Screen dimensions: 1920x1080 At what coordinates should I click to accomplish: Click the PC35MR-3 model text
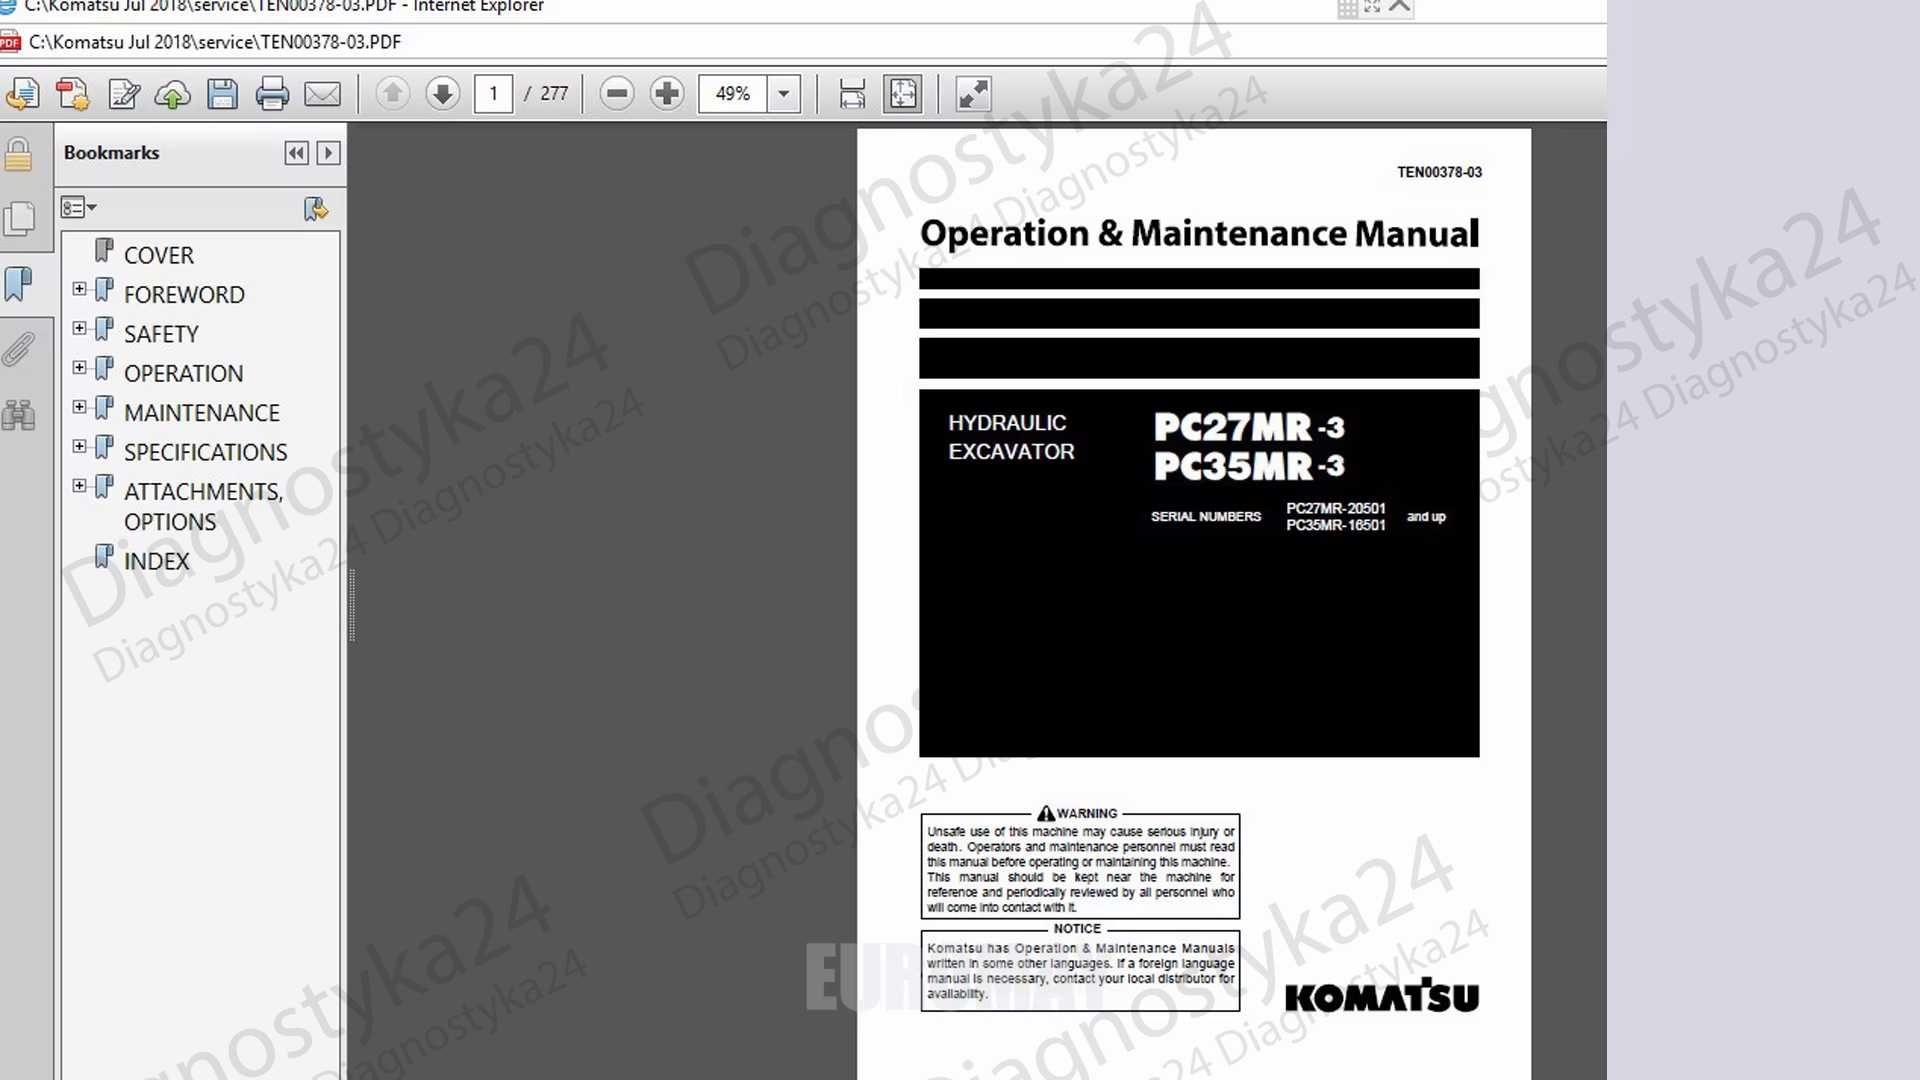1249,466
